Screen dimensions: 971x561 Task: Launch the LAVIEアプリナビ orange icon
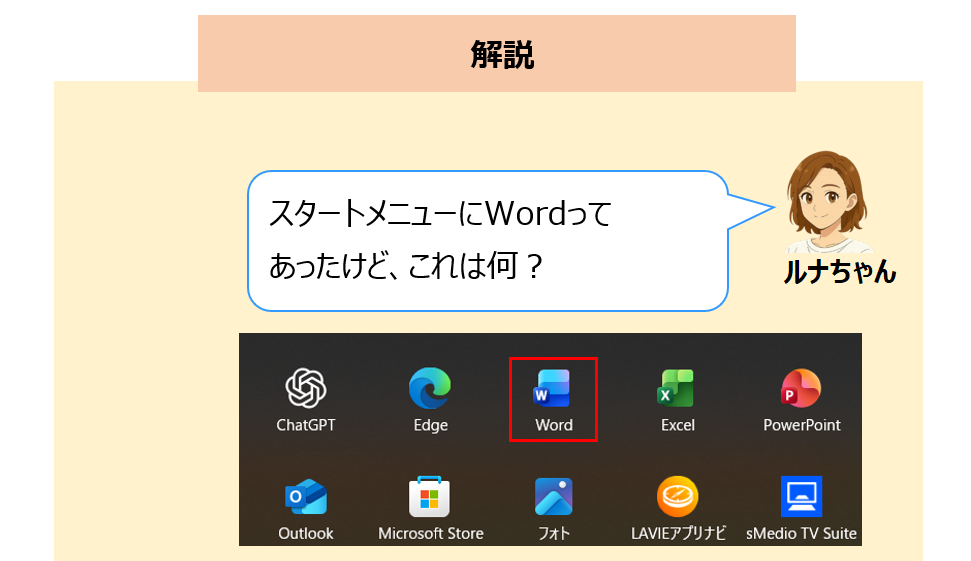(677, 496)
